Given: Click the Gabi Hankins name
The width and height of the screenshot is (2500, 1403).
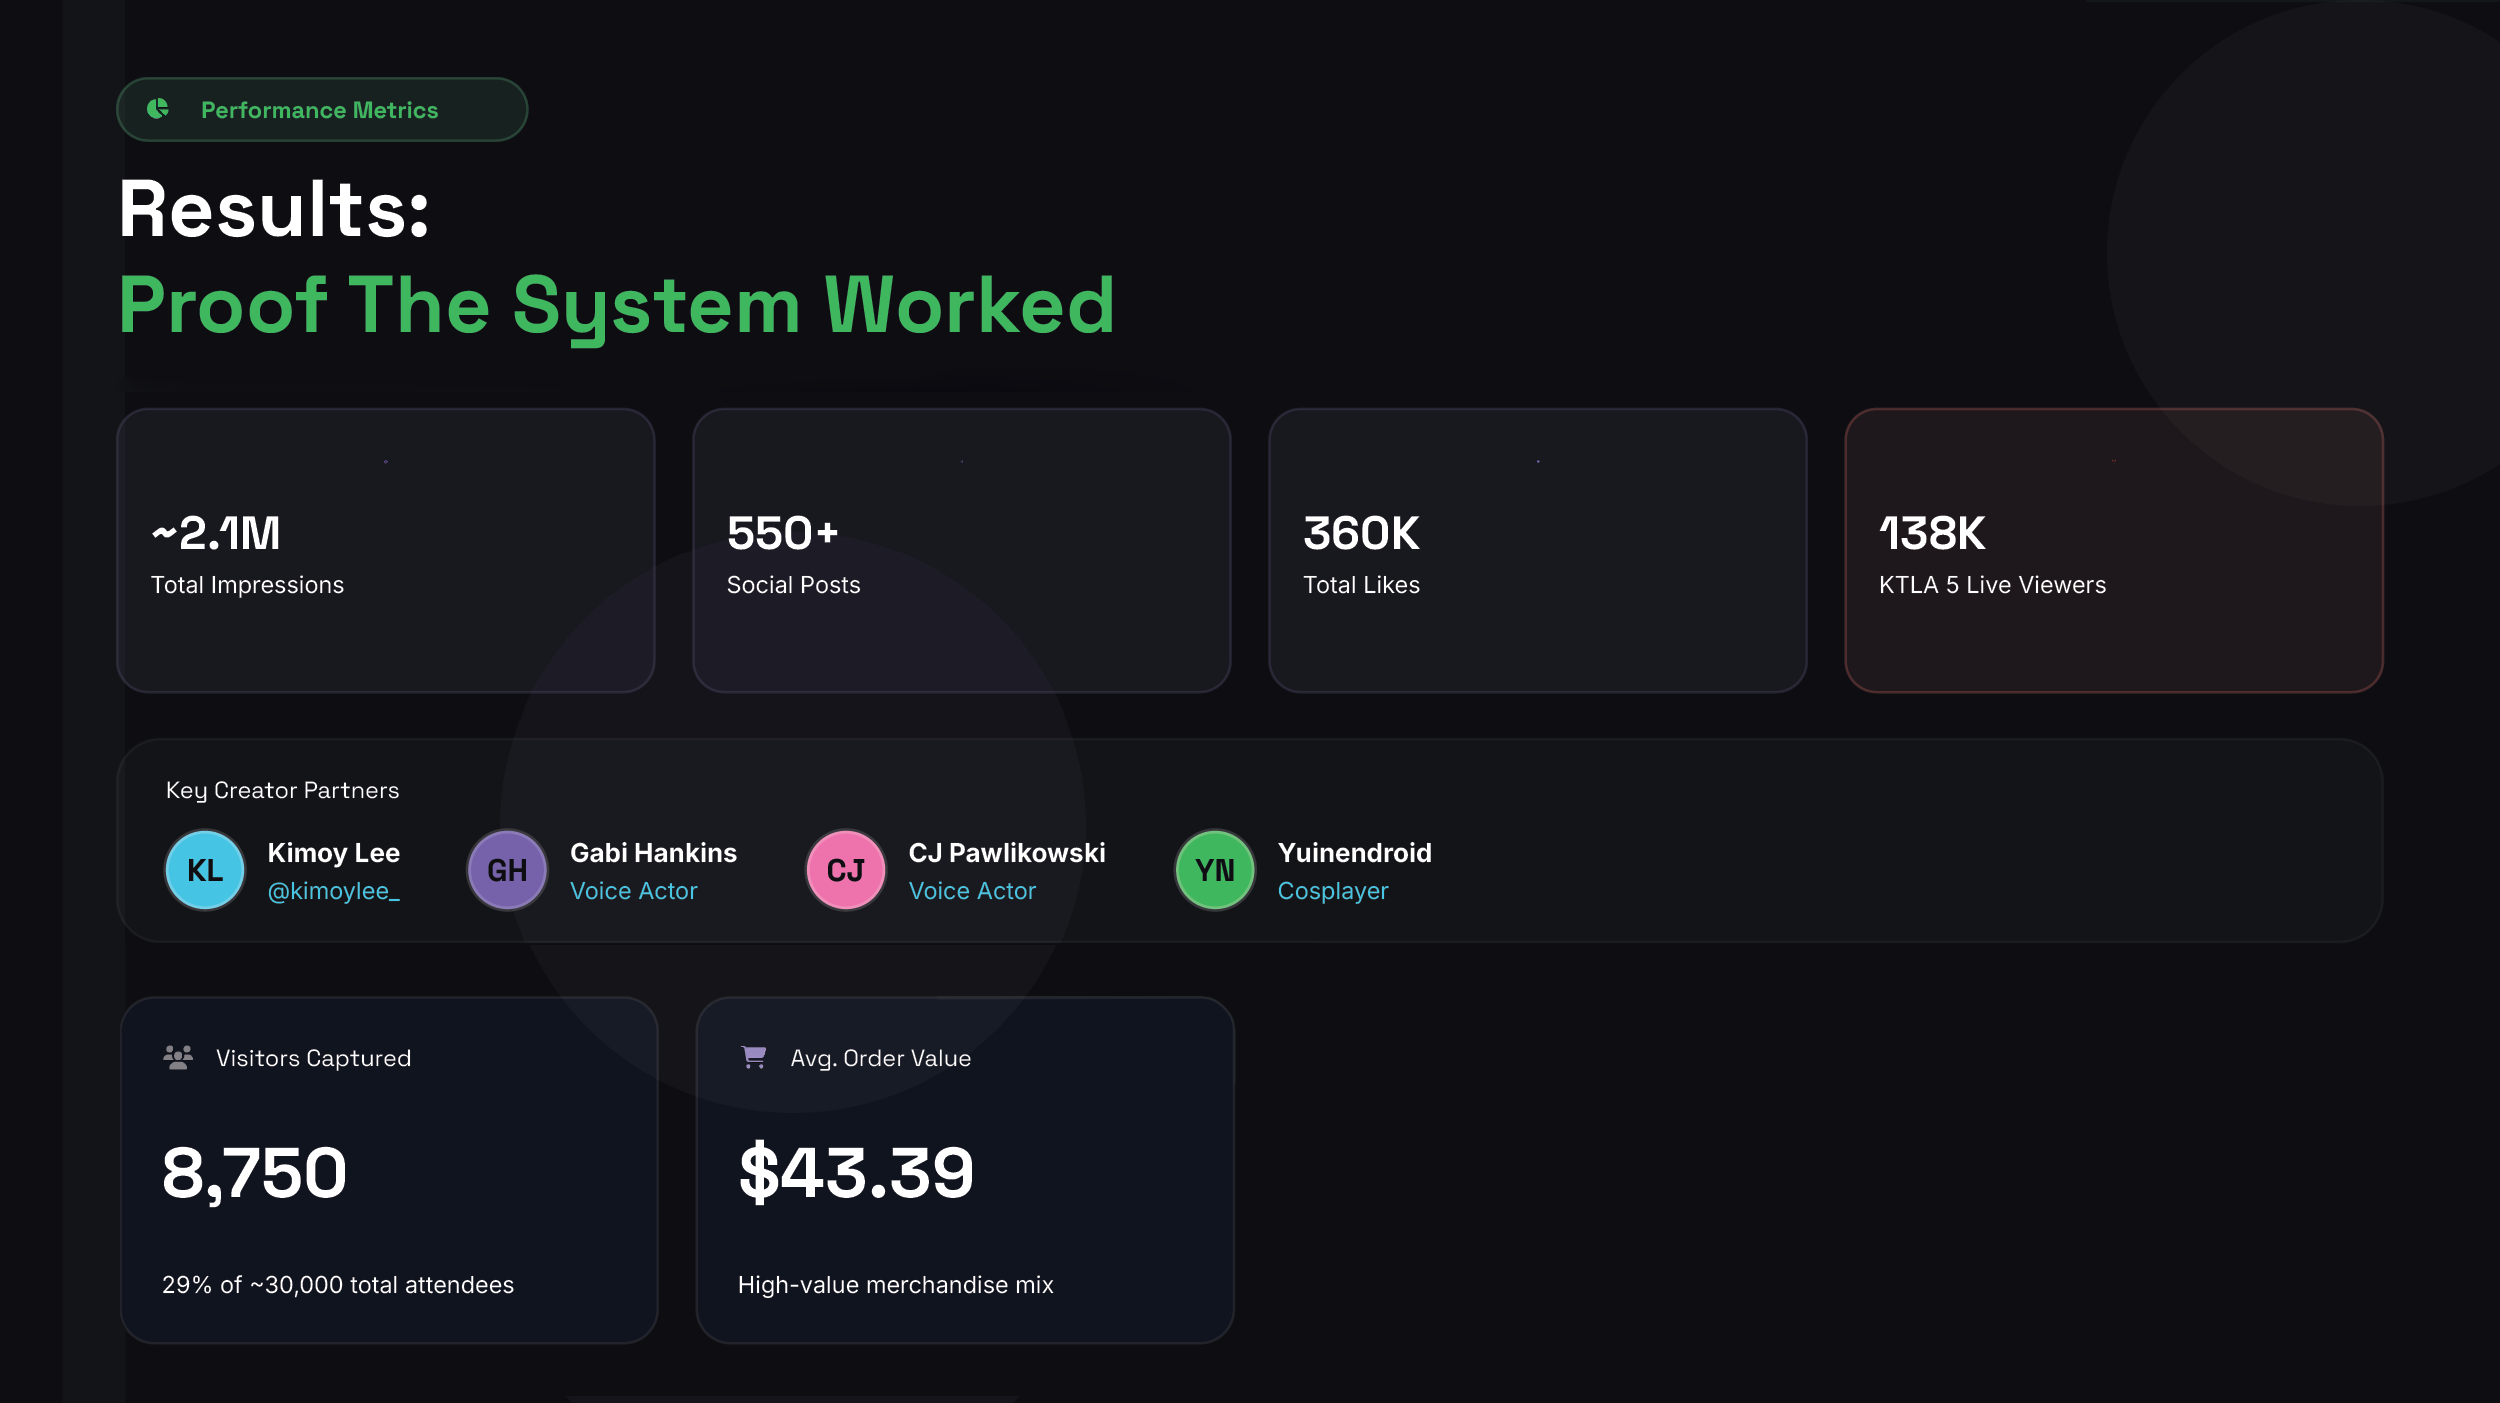Looking at the screenshot, I should click(x=653, y=853).
